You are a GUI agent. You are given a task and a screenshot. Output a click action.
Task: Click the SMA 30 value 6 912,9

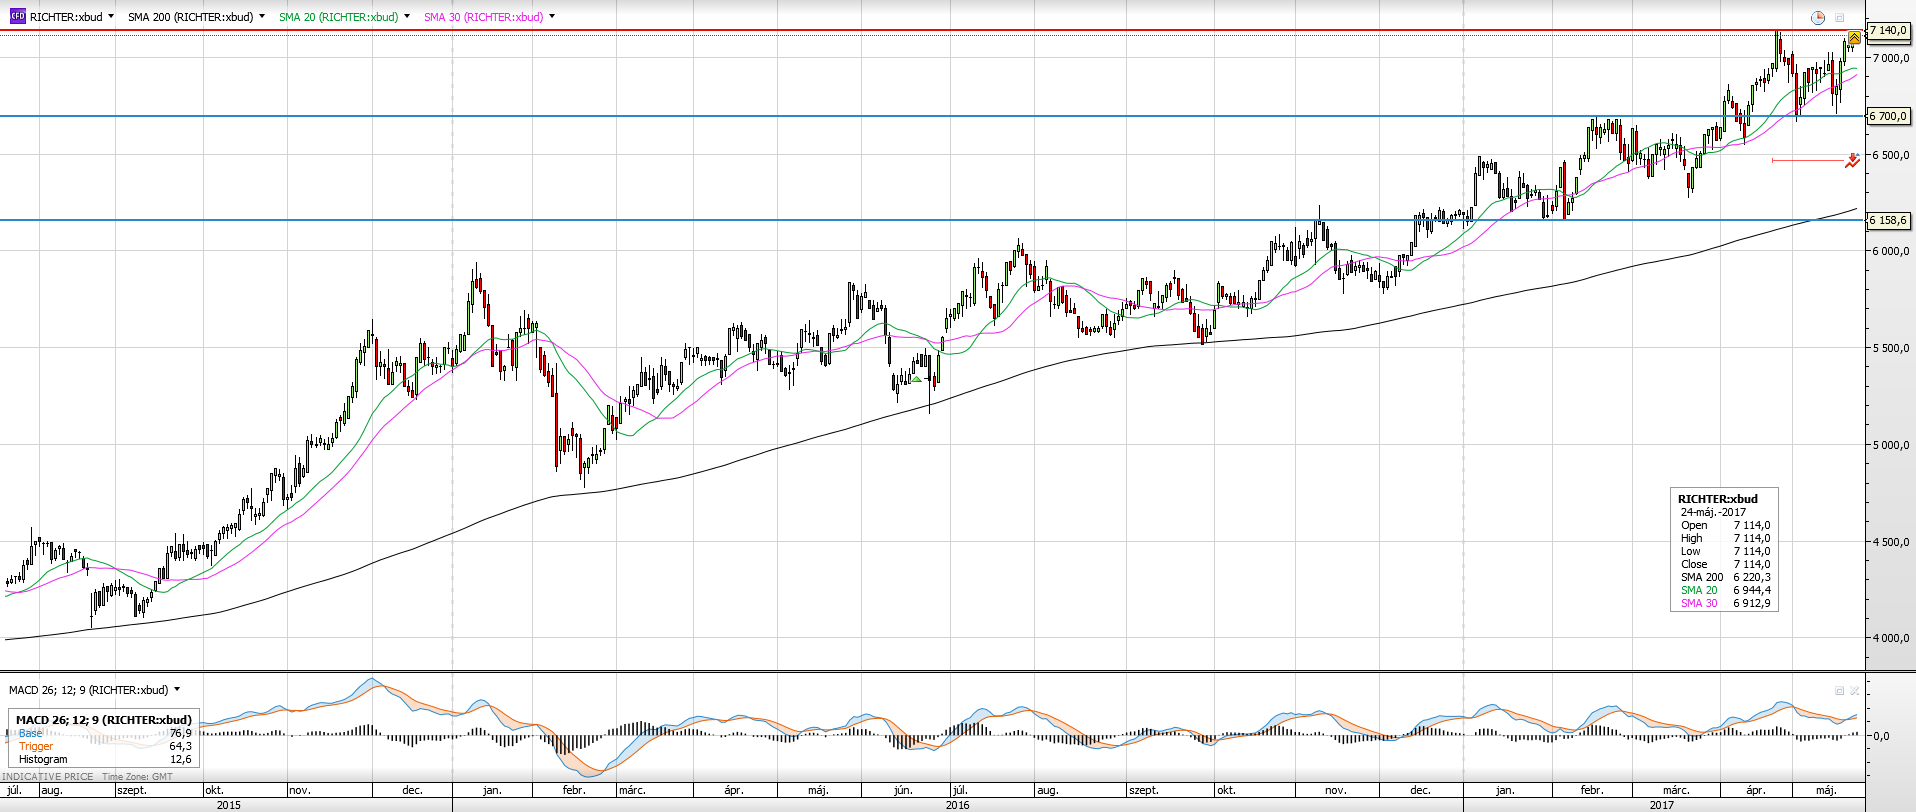tap(1752, 603)
